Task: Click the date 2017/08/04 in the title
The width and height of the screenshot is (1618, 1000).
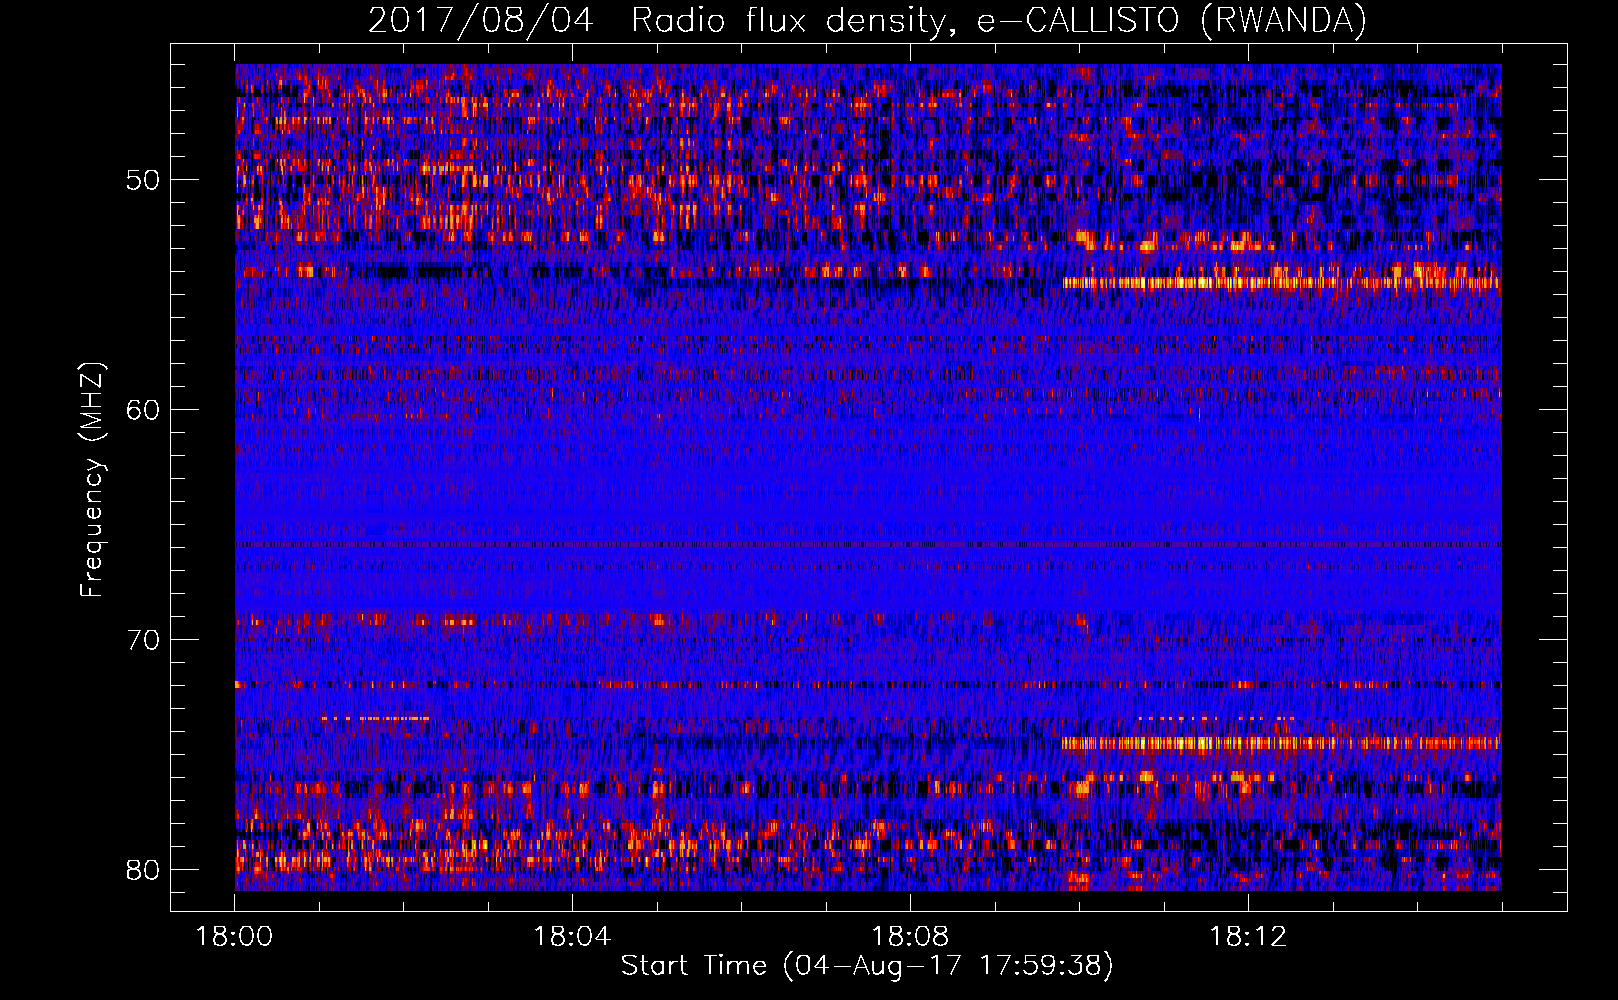Action: pos(481,21)
